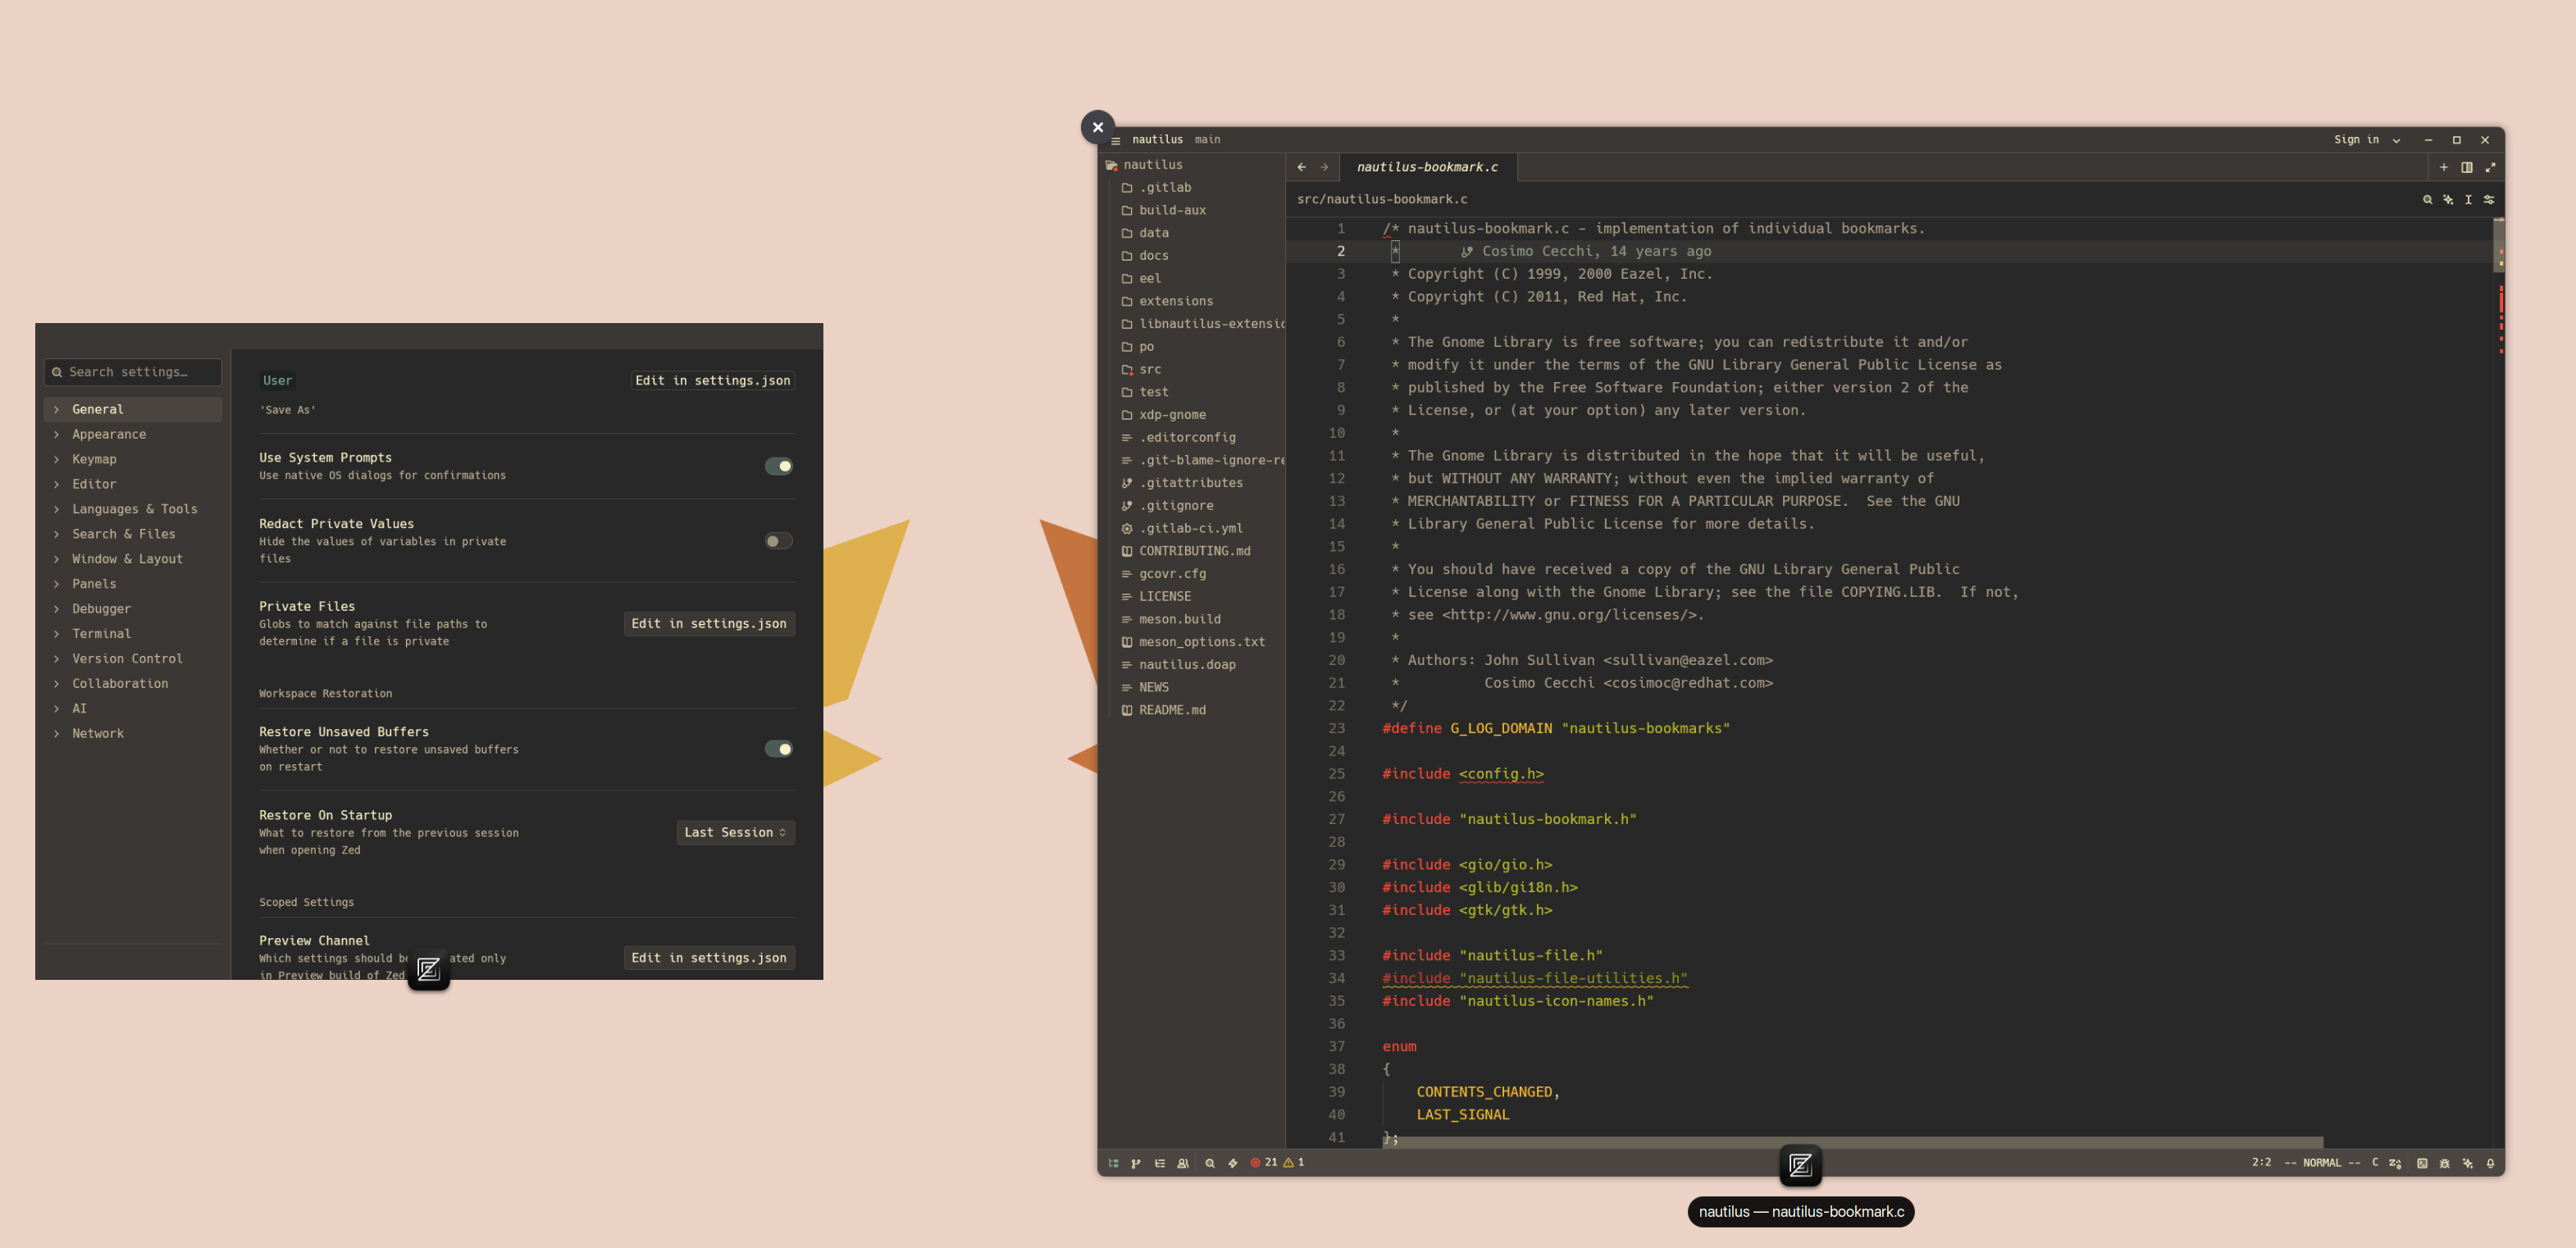
Task: Disable the Use System Prompts toggle
Action: click(x=778, y=466)
